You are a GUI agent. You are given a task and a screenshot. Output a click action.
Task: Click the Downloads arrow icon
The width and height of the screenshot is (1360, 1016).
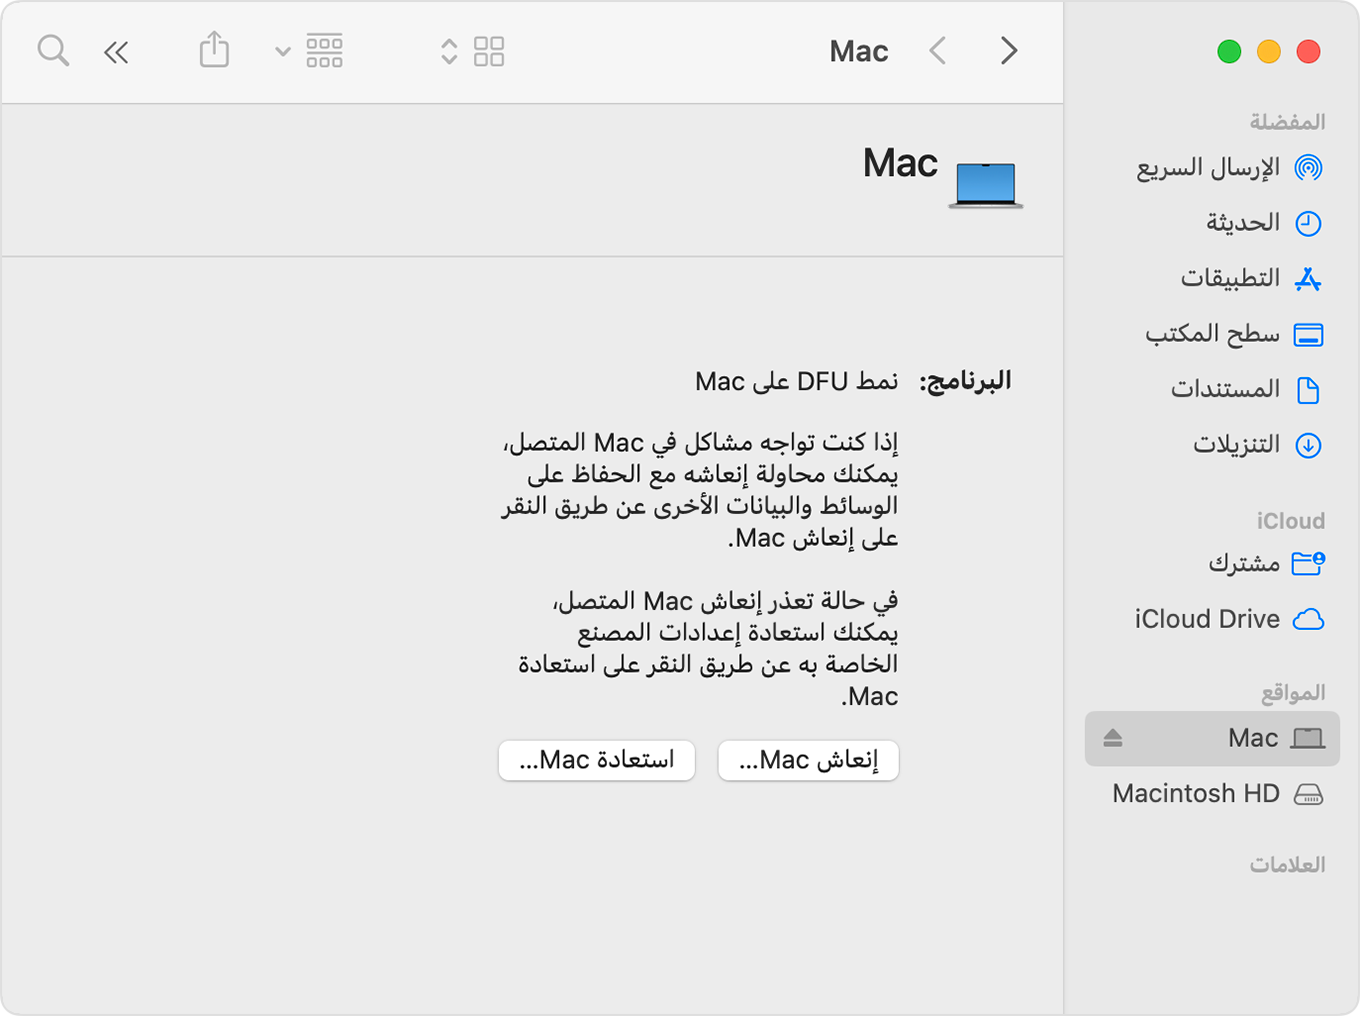click(1308, 445)
